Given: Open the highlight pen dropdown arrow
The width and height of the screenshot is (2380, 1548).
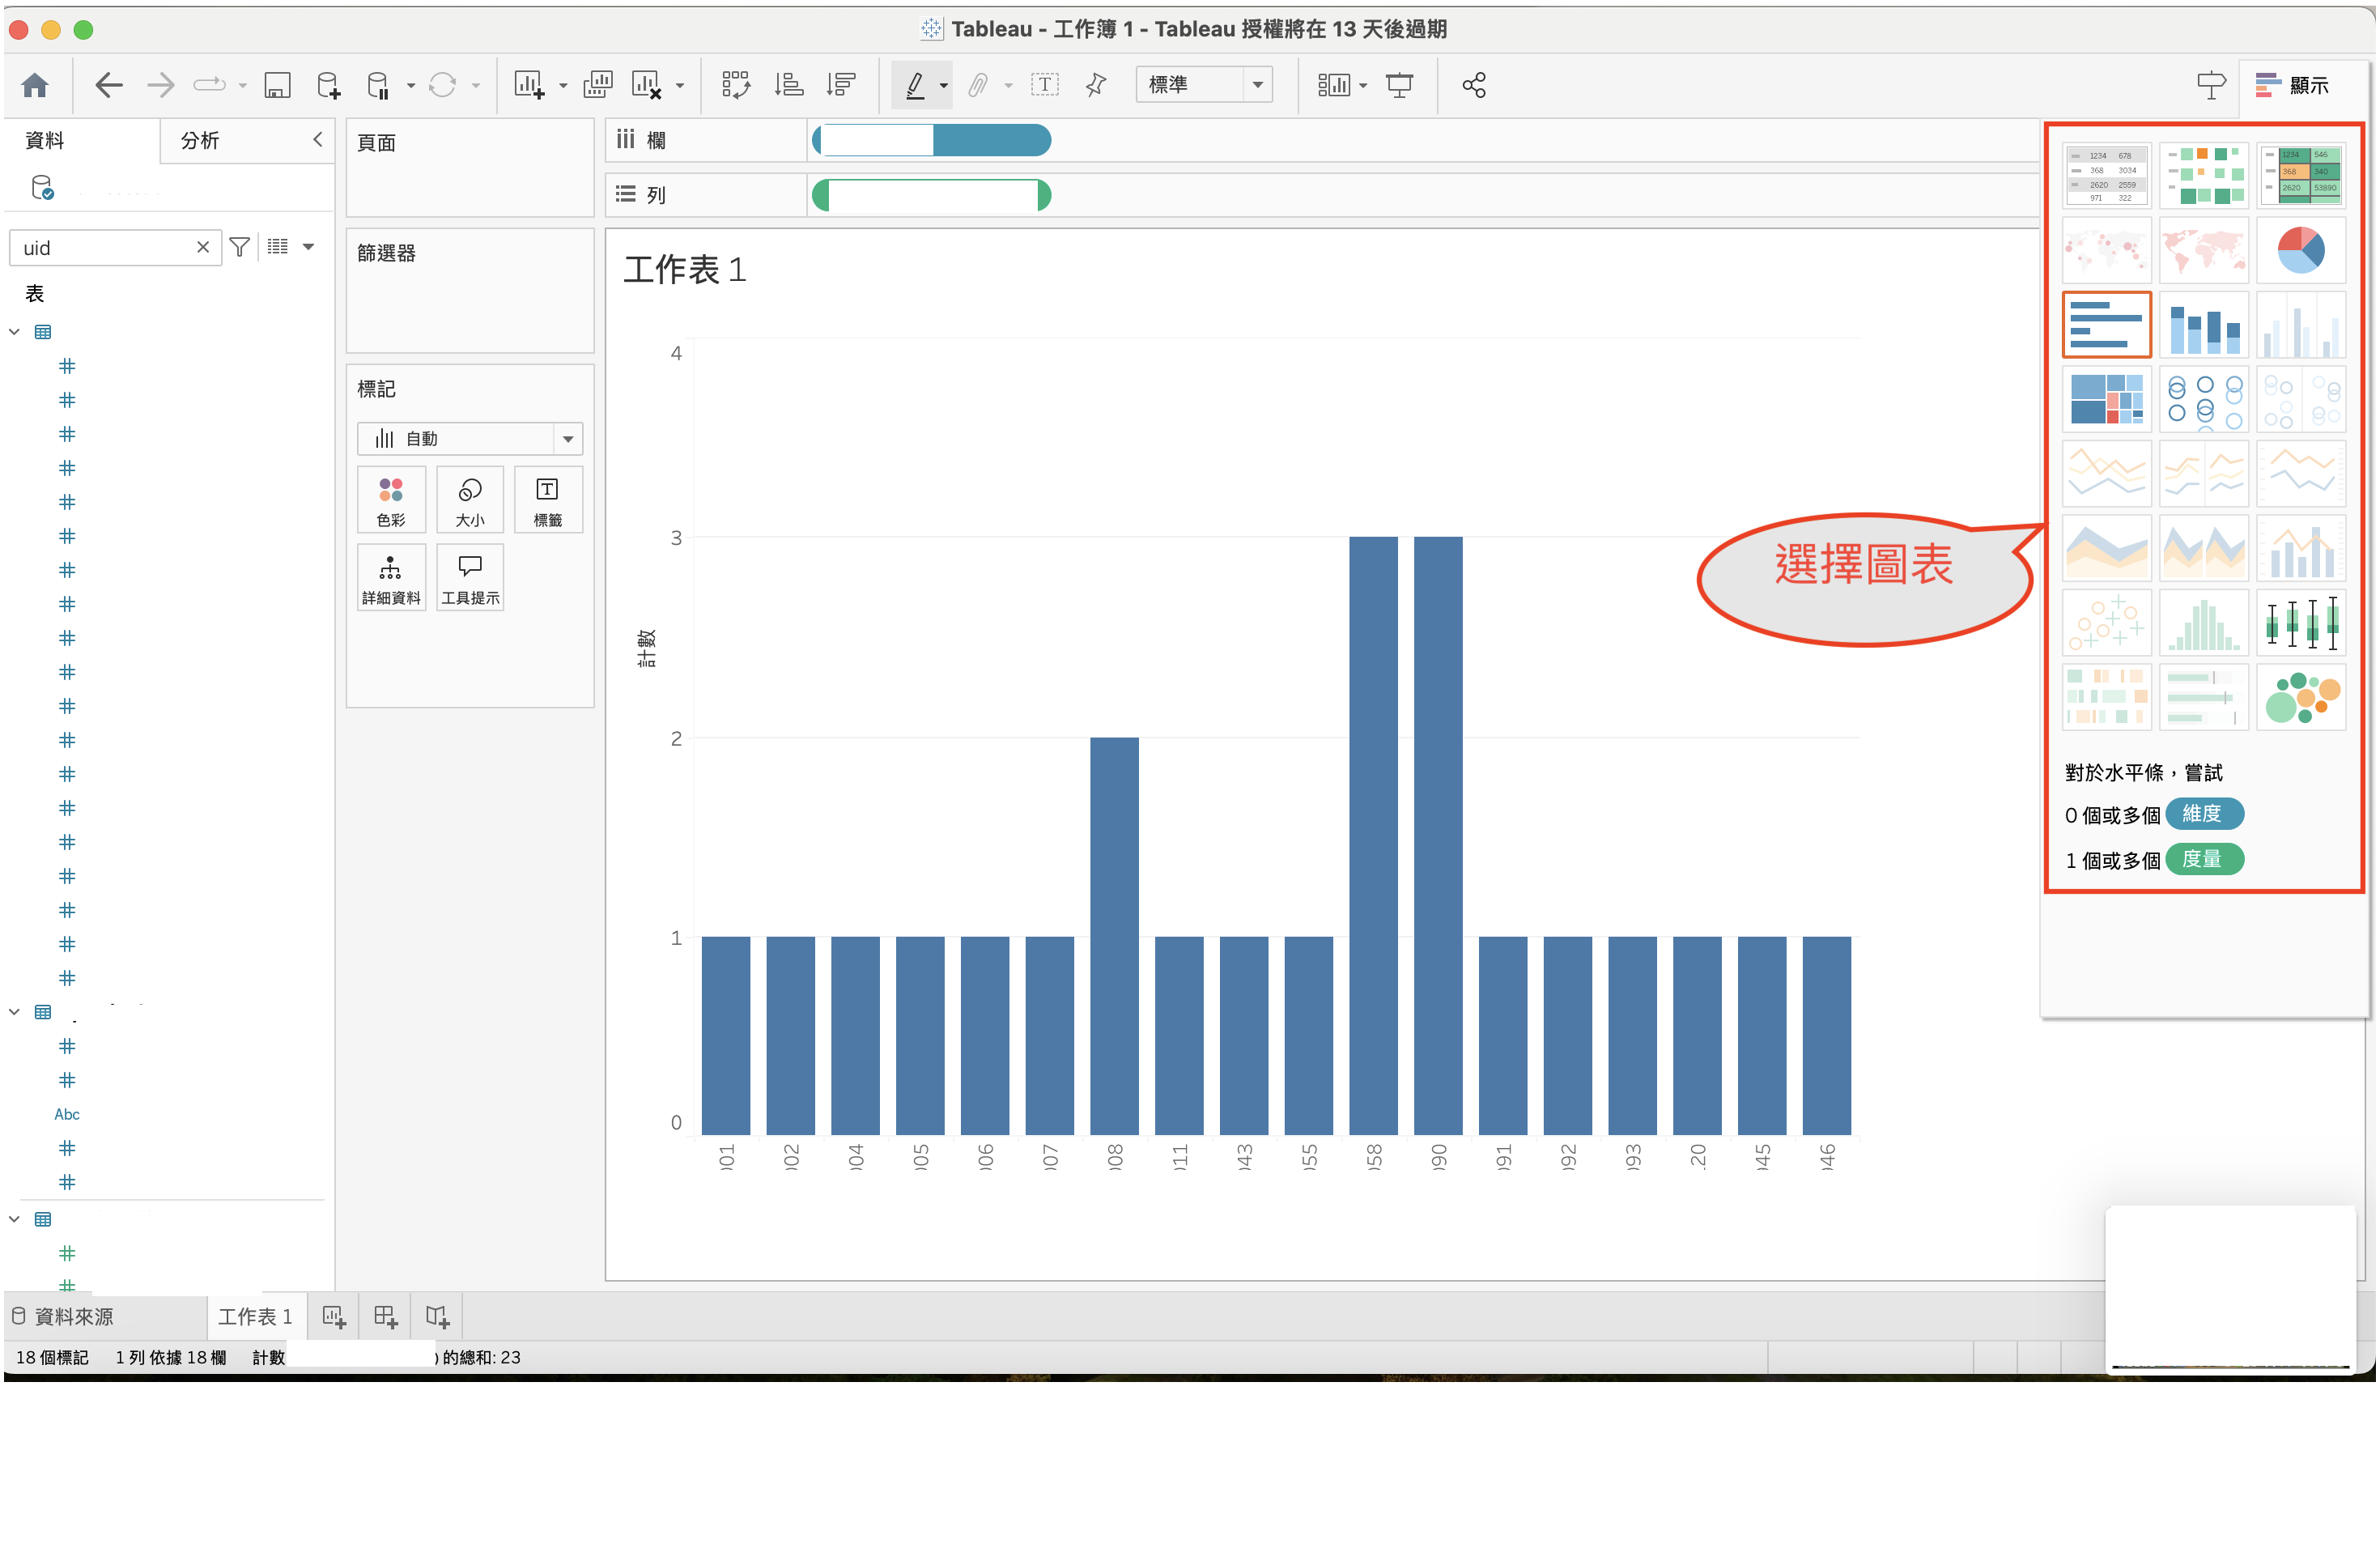Looking at the screenshot, I should coord(943,86).
